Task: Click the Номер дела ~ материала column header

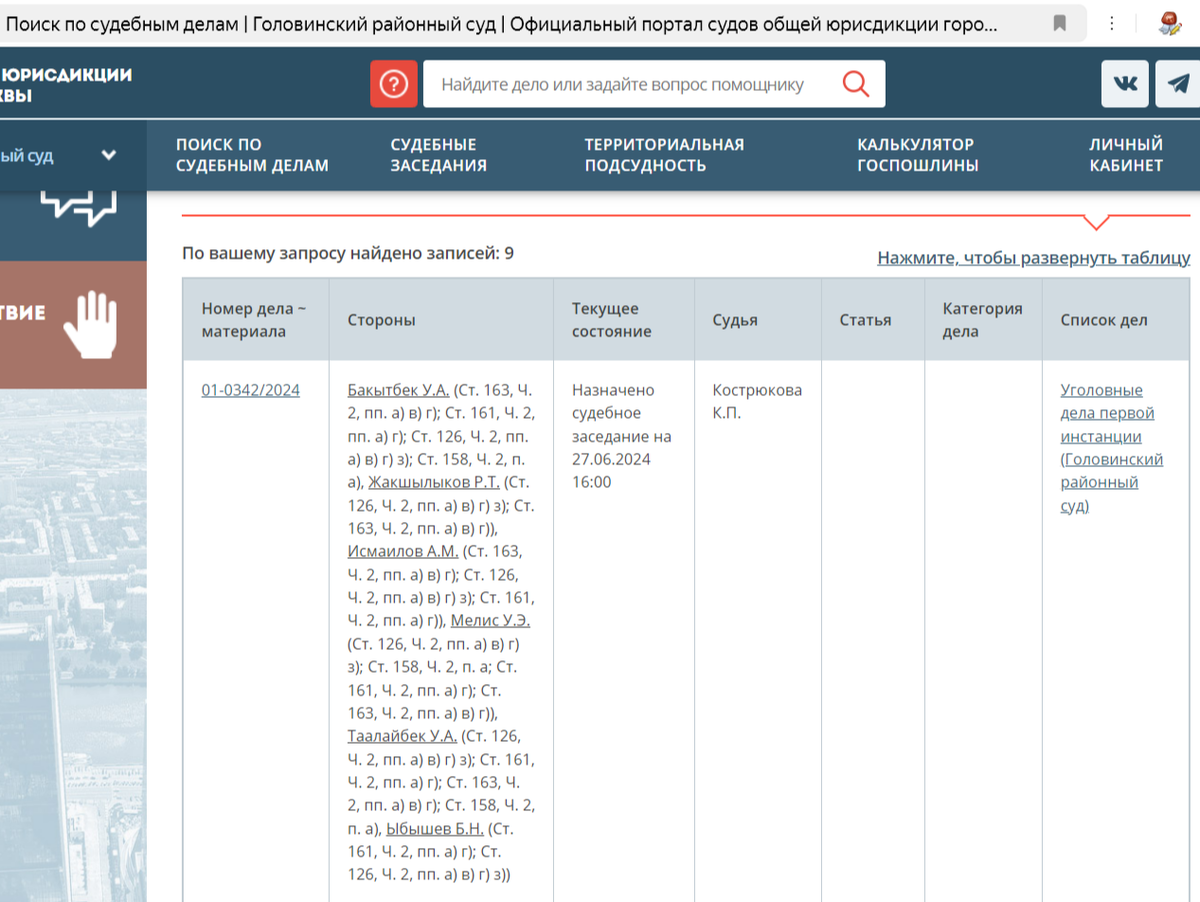Action: pyautogui.click(x=254, y=320)
